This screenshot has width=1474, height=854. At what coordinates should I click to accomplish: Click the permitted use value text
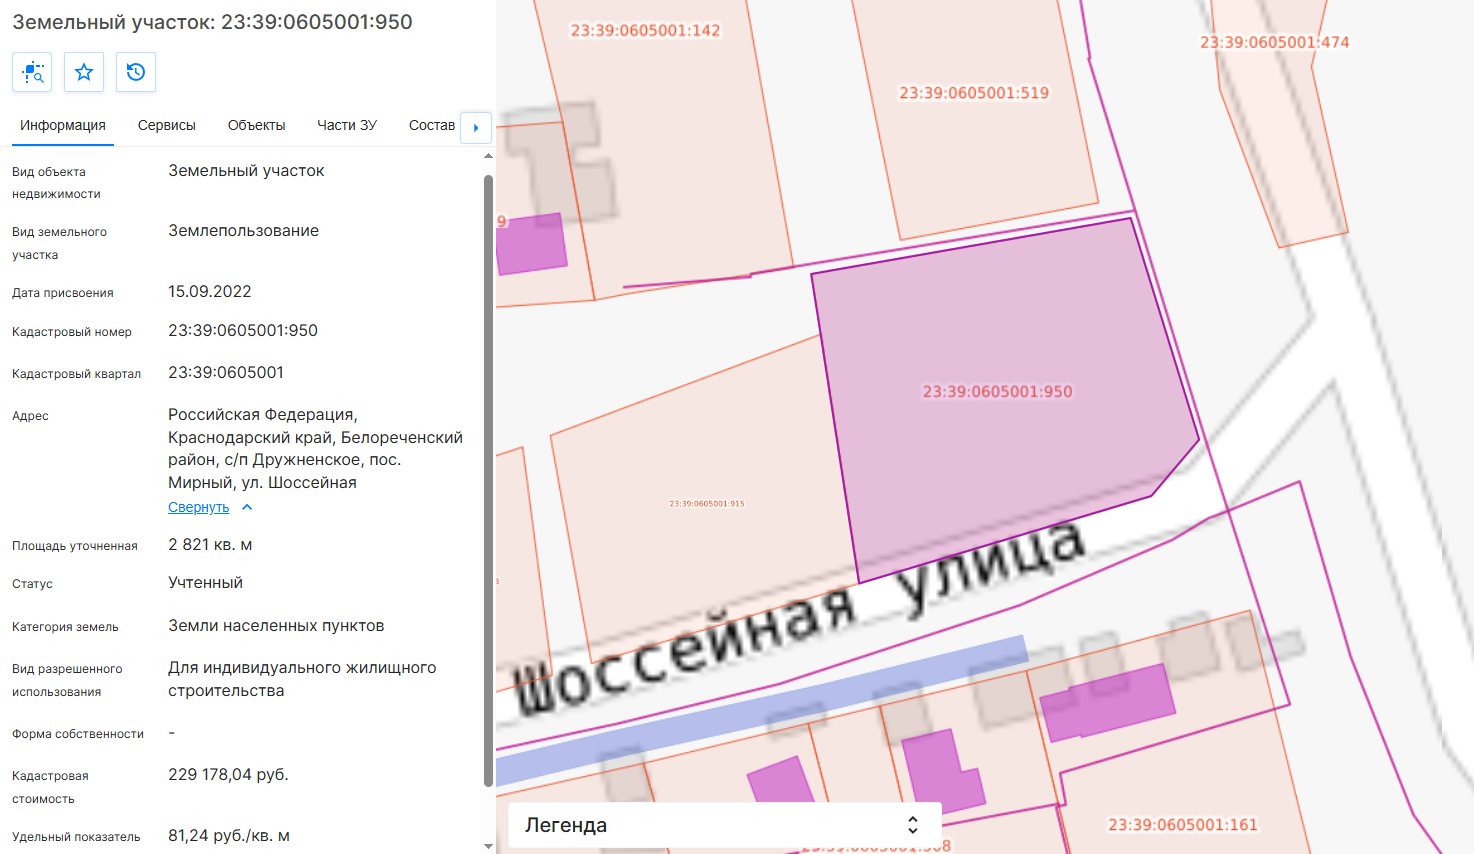coord(302,679)
